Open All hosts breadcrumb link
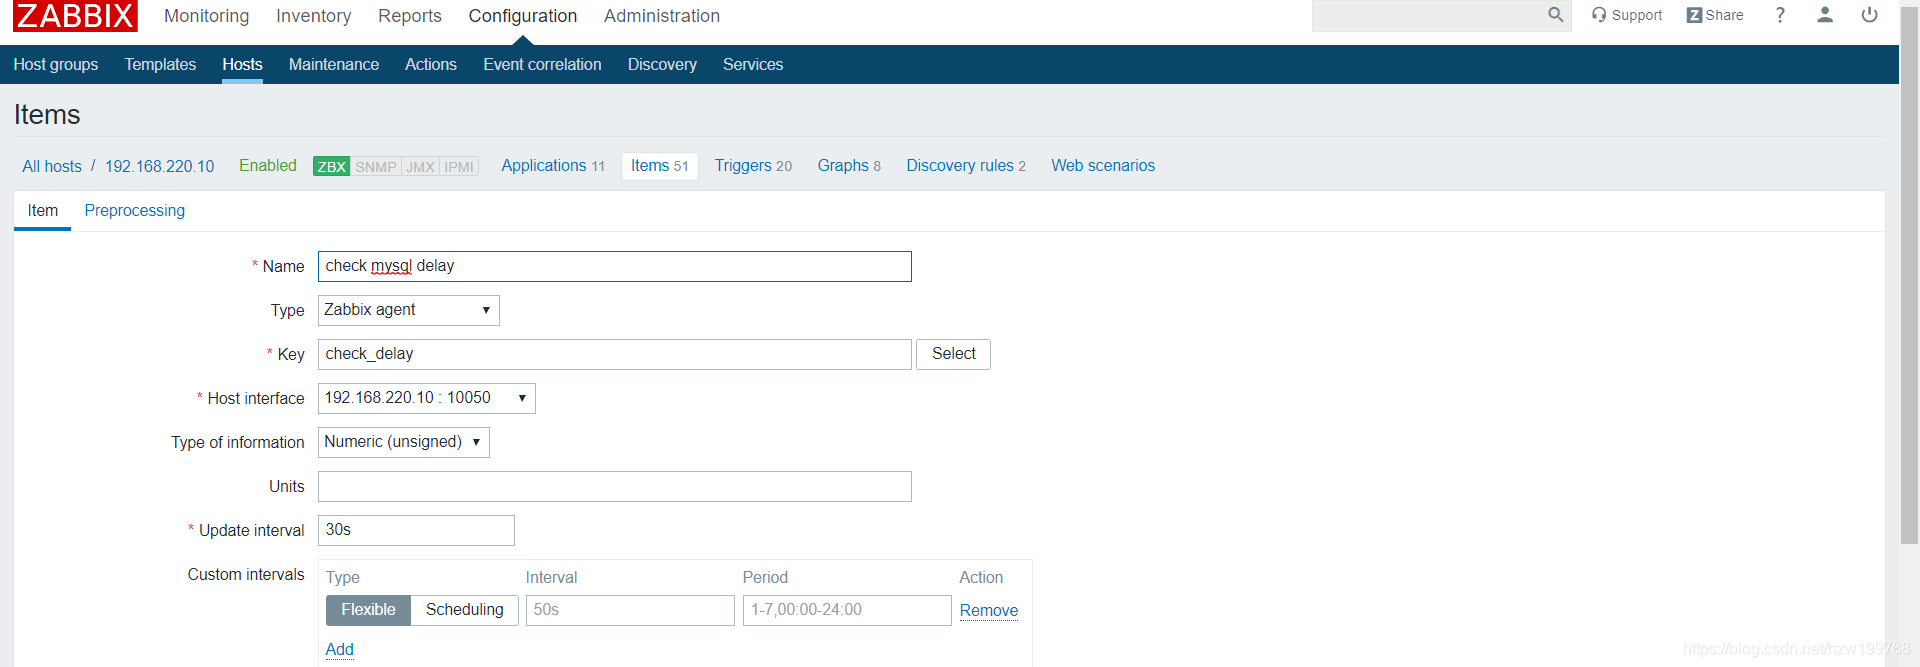This screenshot has width=1920, height=667. (x=52, y=166)
